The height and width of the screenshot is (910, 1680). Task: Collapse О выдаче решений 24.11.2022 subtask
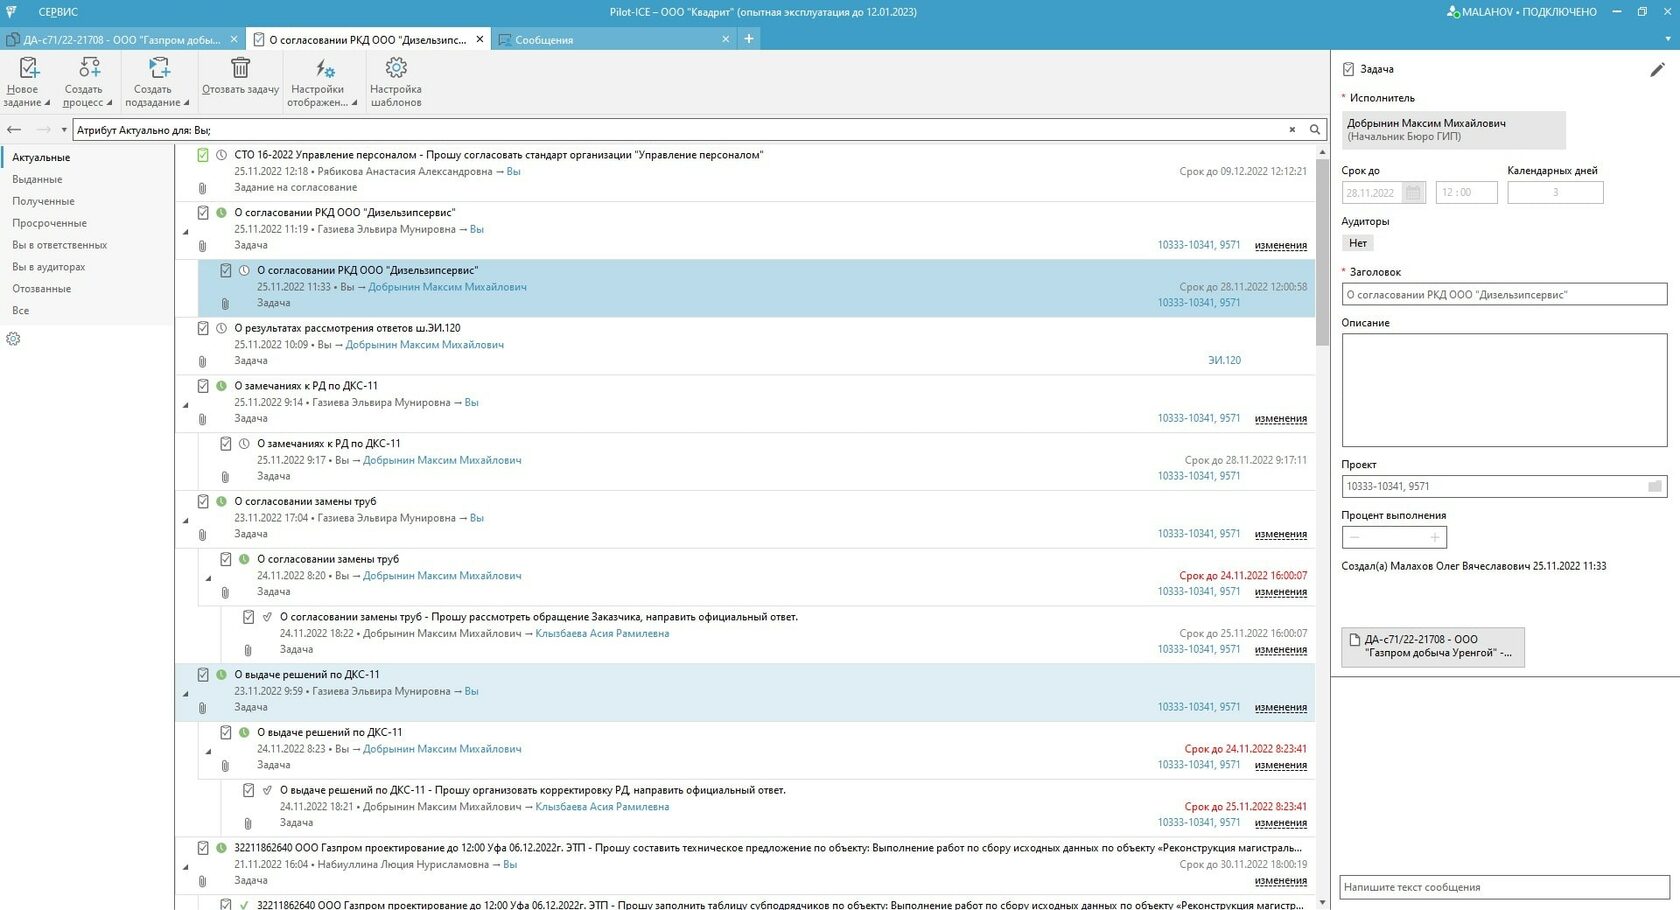pyautogui.click(x=208, y=751)
